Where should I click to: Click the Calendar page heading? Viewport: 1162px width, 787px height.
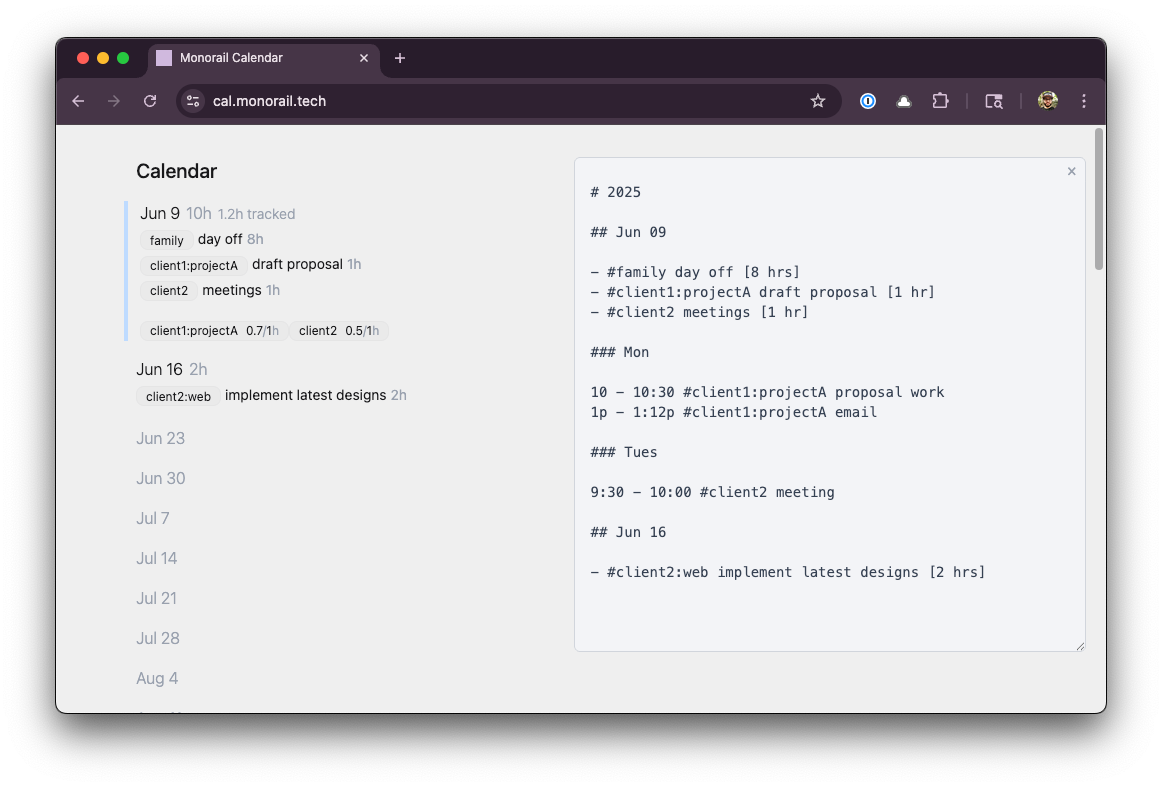176,171
